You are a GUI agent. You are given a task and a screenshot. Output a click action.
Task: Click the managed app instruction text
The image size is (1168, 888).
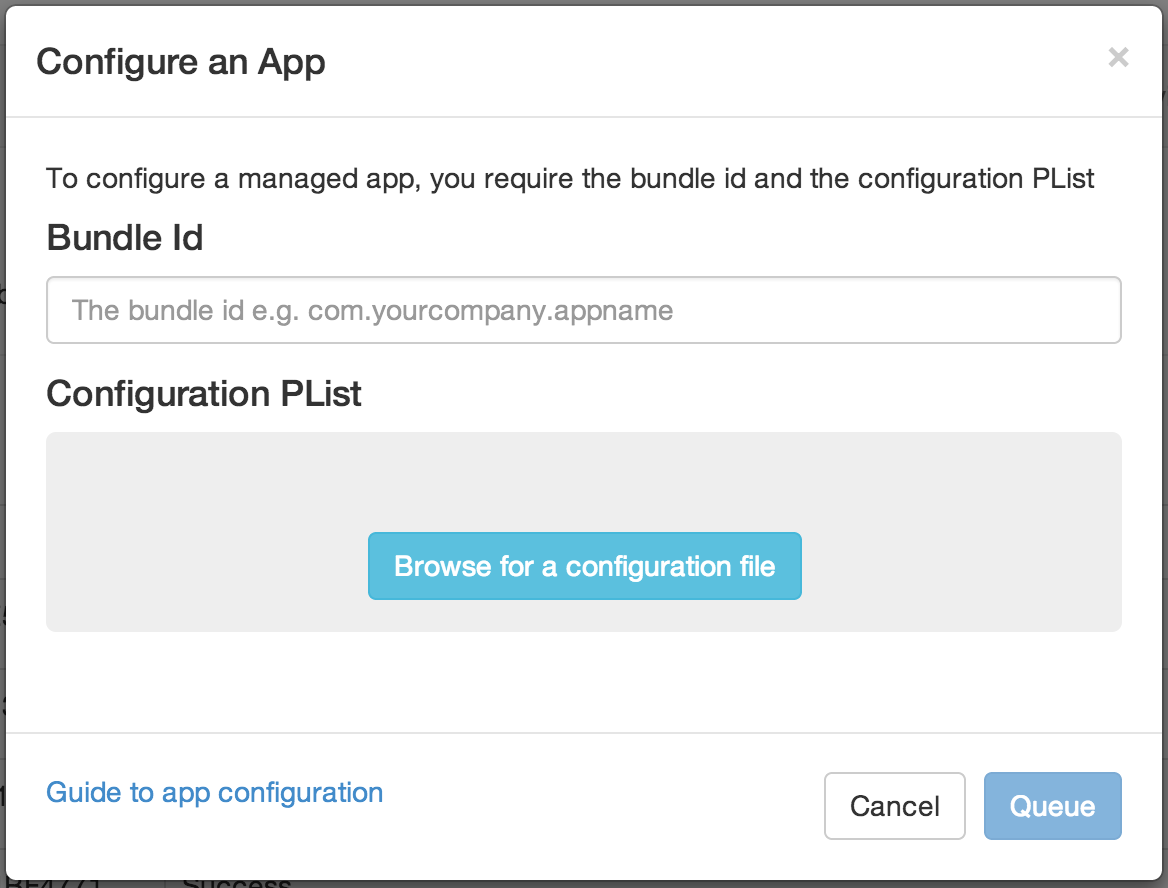(x=570, y=179)
